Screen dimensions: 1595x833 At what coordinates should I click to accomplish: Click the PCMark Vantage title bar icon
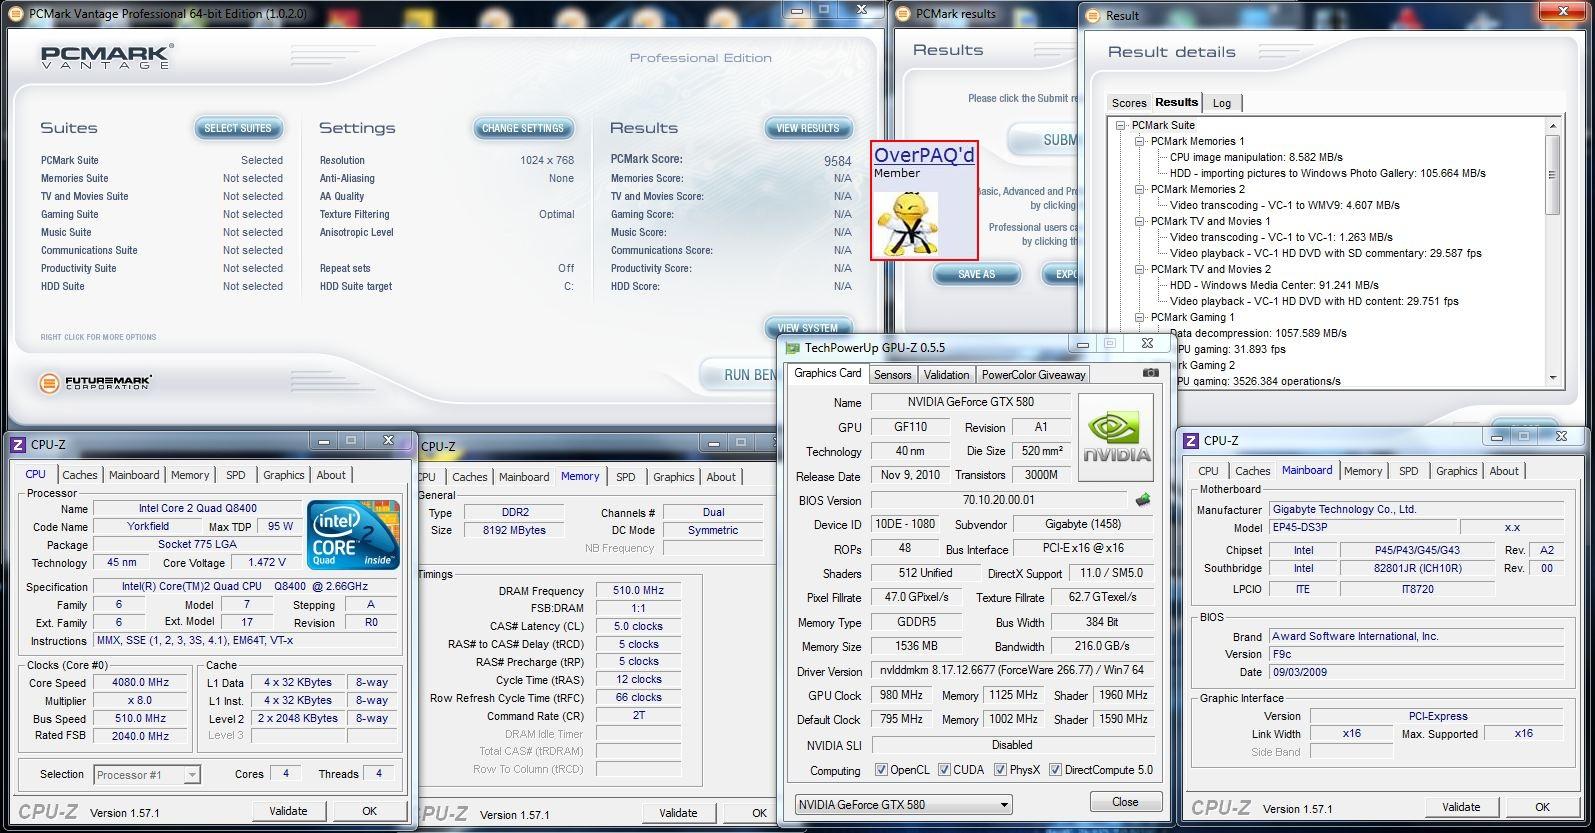click(17, 14)
